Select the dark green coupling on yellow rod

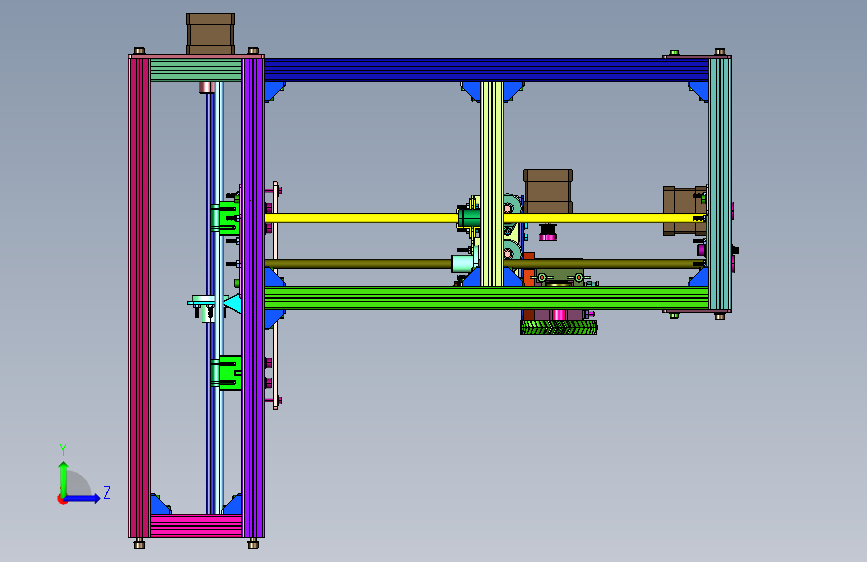469,217
